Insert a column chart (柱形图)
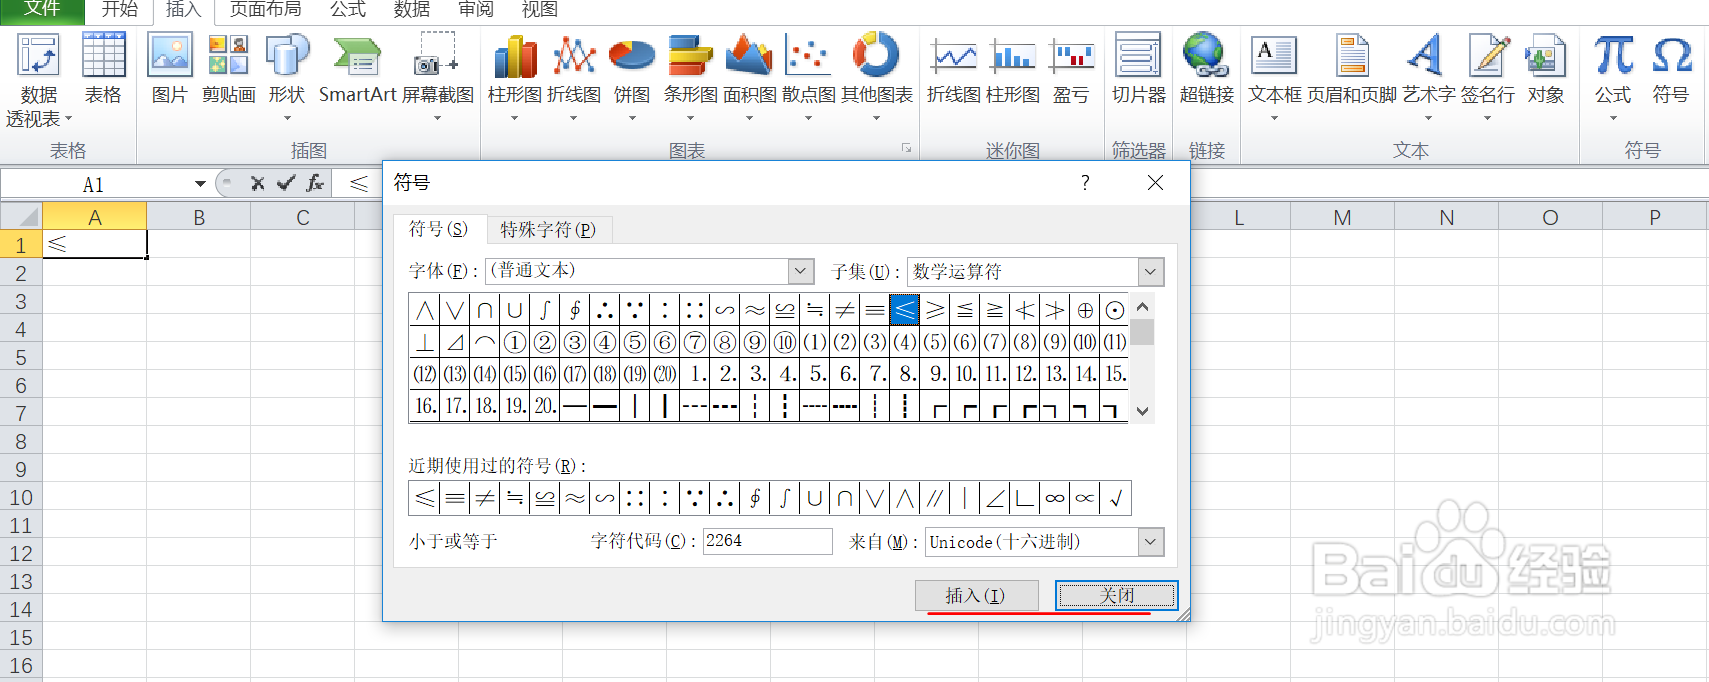Viewport: 1709px width, 682px height. click(515, 78)
